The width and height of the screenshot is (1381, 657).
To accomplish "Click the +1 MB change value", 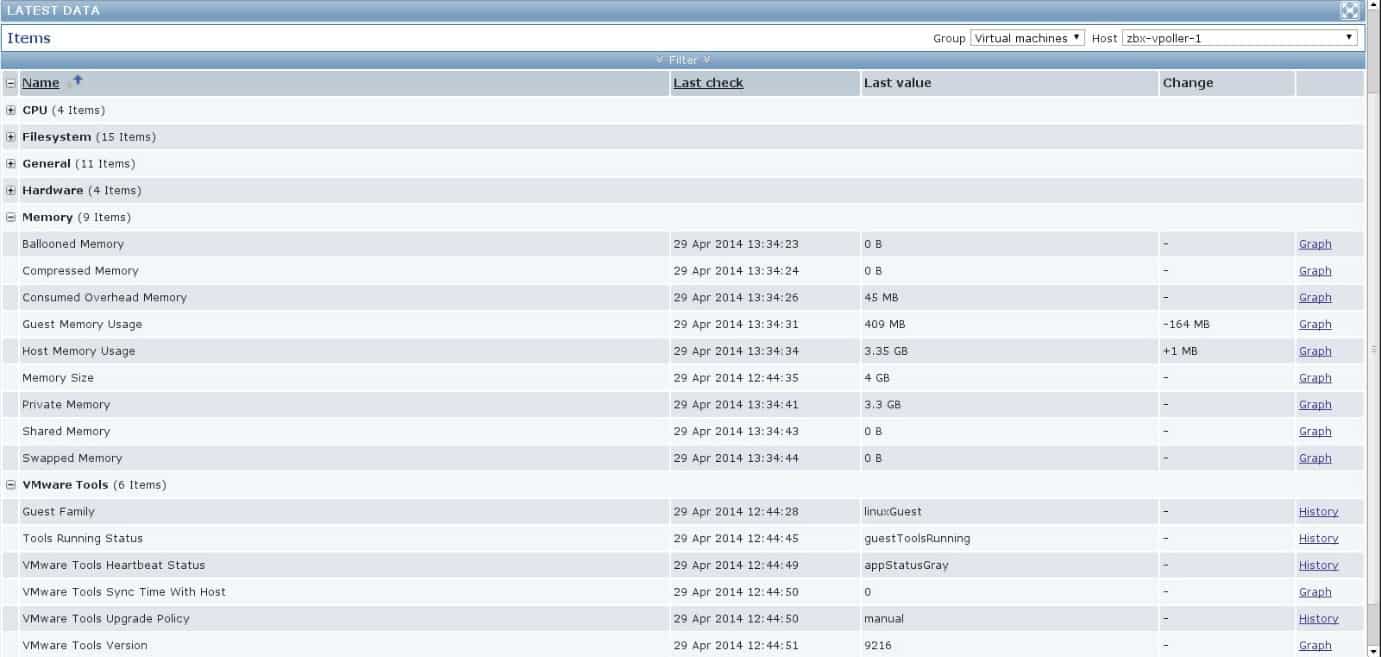I will (x=1180, y=351).
